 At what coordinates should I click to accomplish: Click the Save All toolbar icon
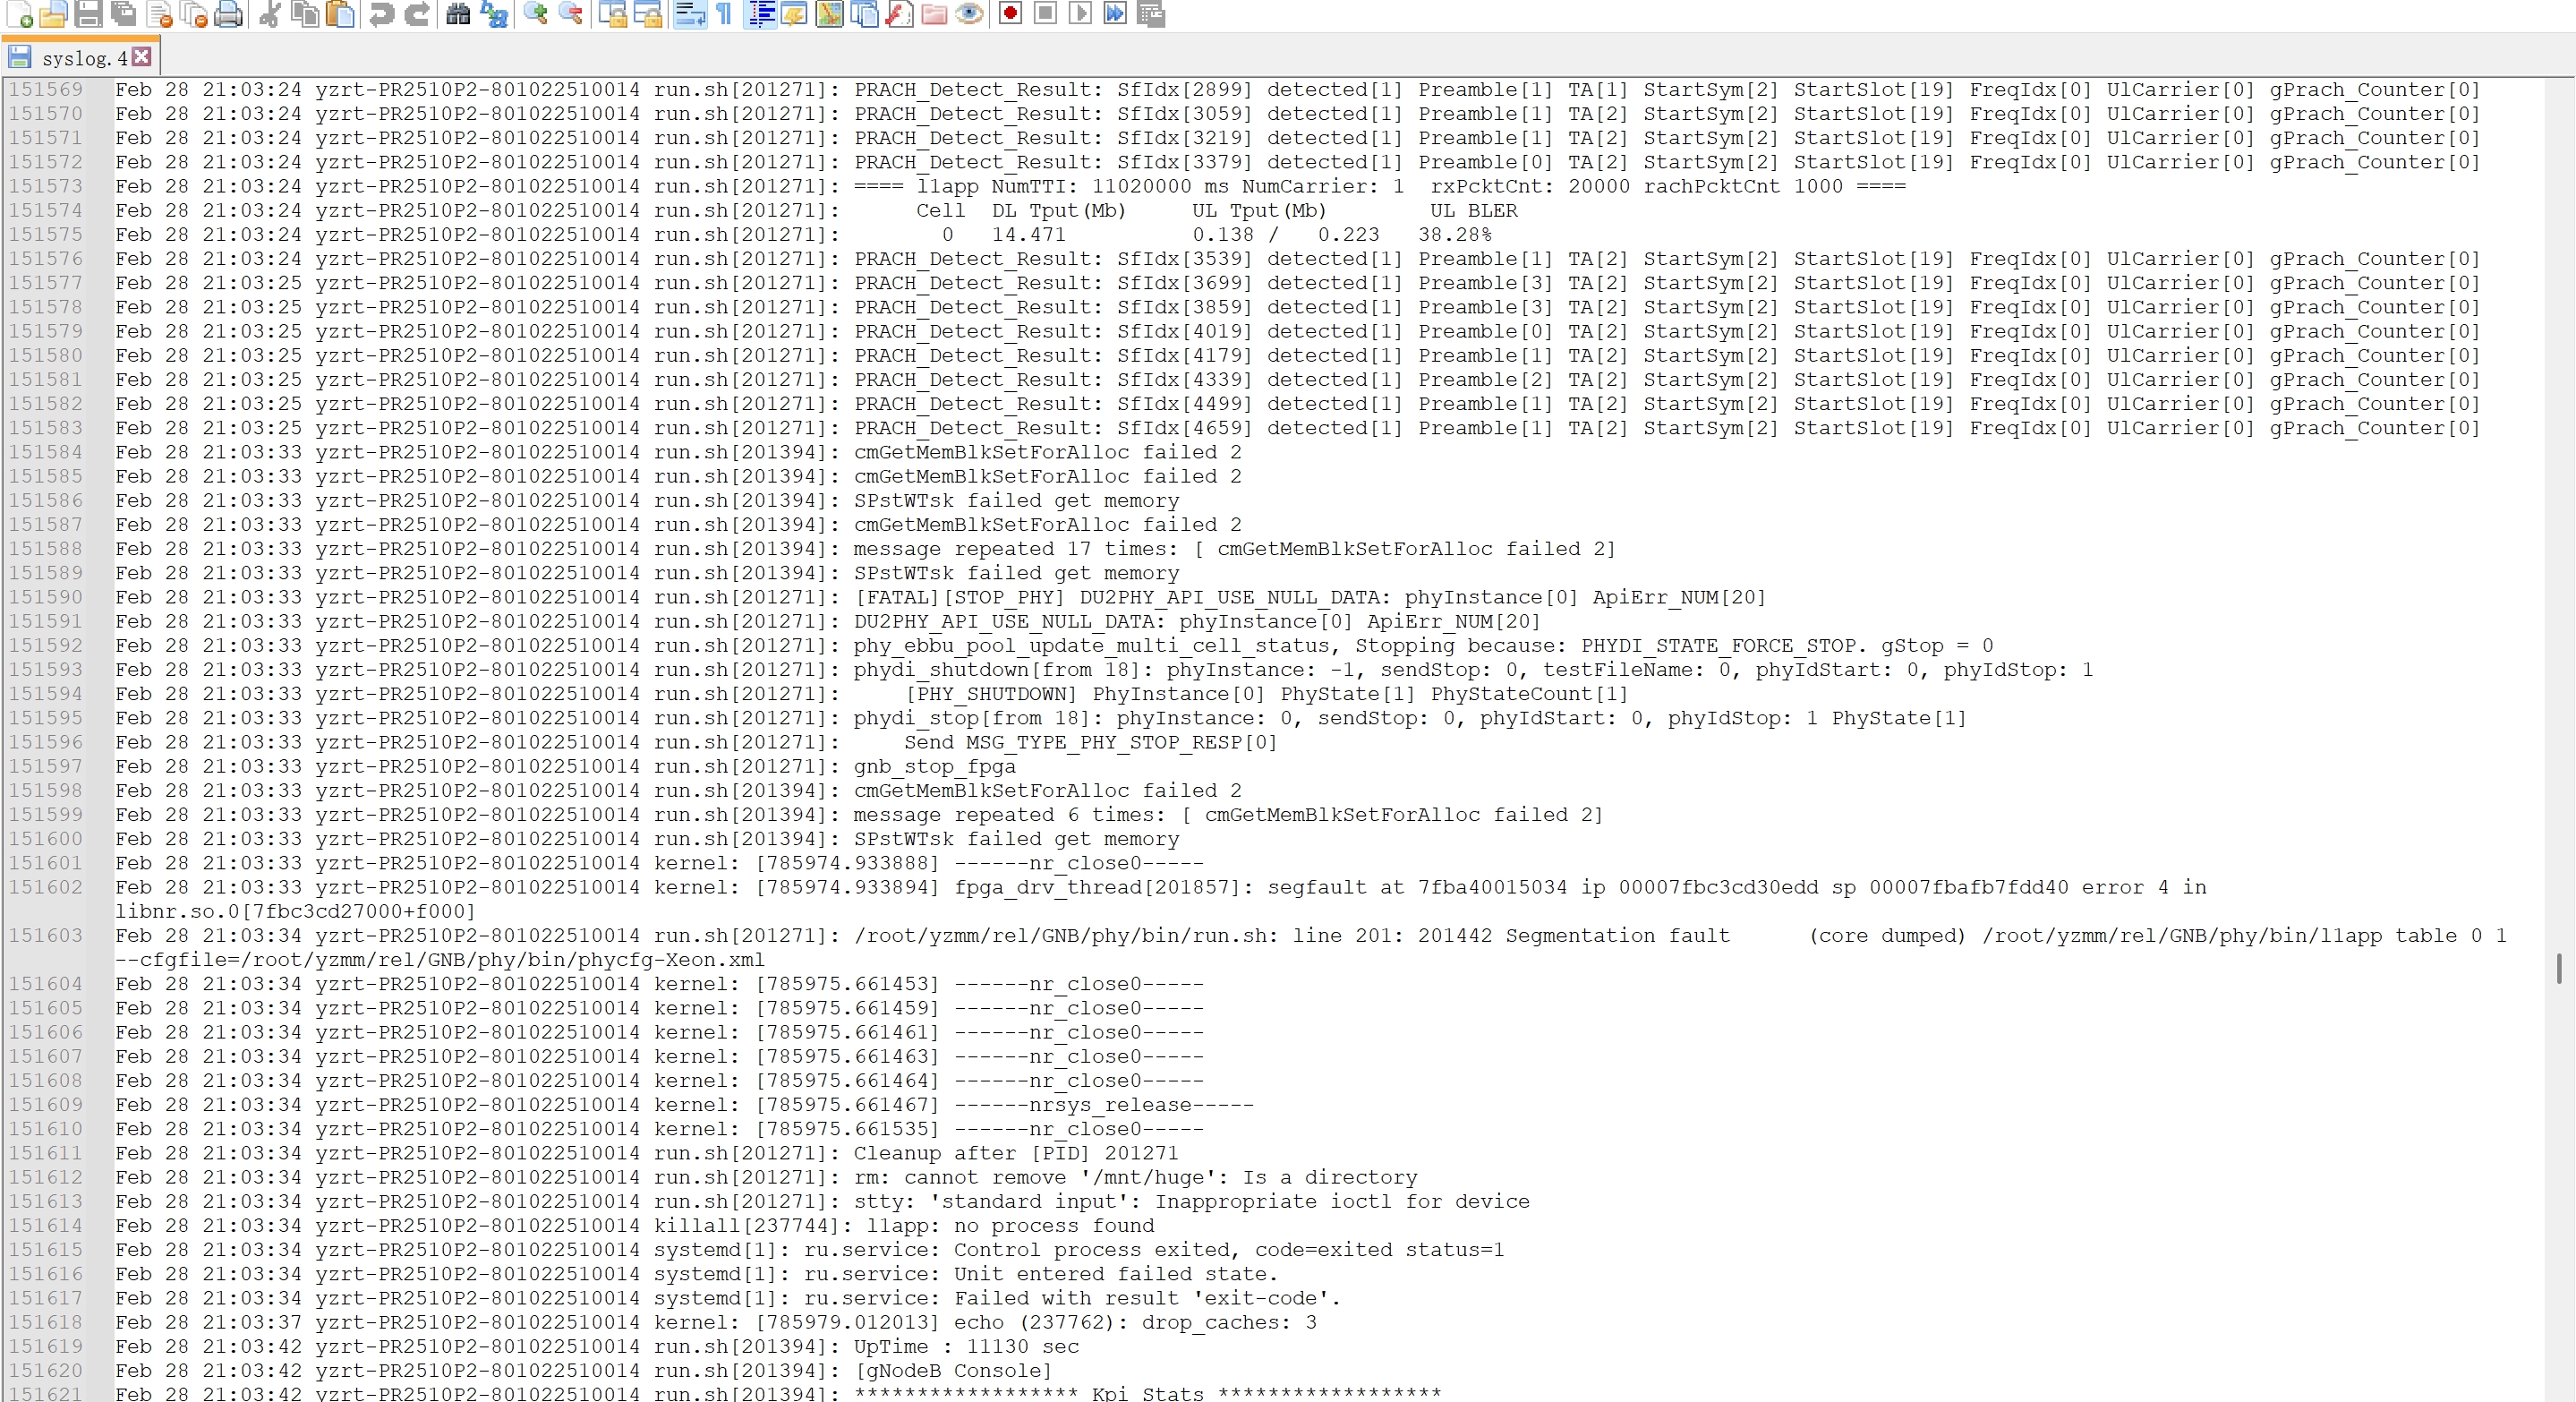coord(124,14)
